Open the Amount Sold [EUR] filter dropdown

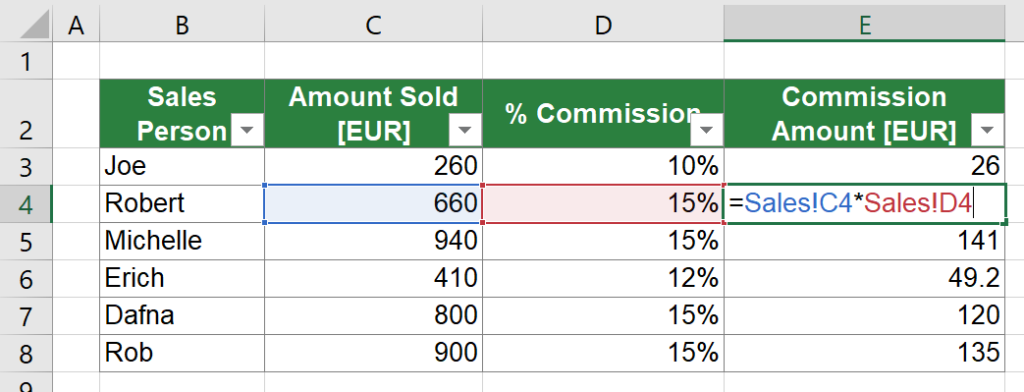(465, 132)
